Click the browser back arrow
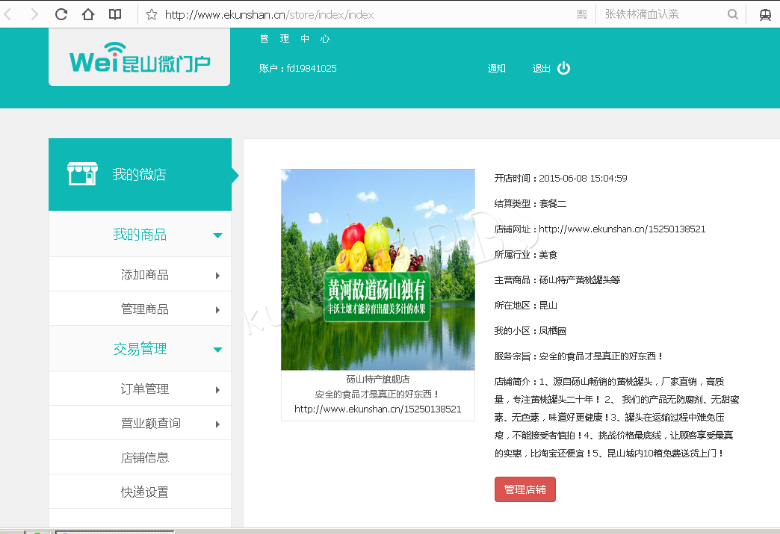Image resolution: width=780 pixels, height=534 pixels. tap(9, 15)
